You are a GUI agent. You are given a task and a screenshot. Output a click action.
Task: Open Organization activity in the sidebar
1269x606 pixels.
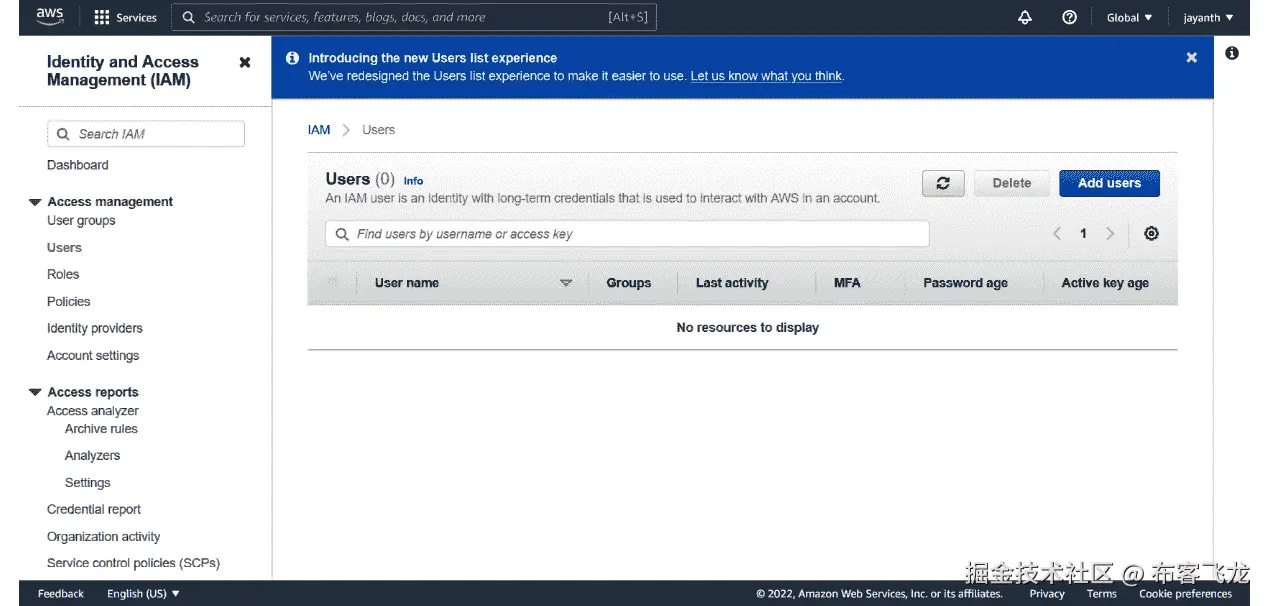pos(103,537)
